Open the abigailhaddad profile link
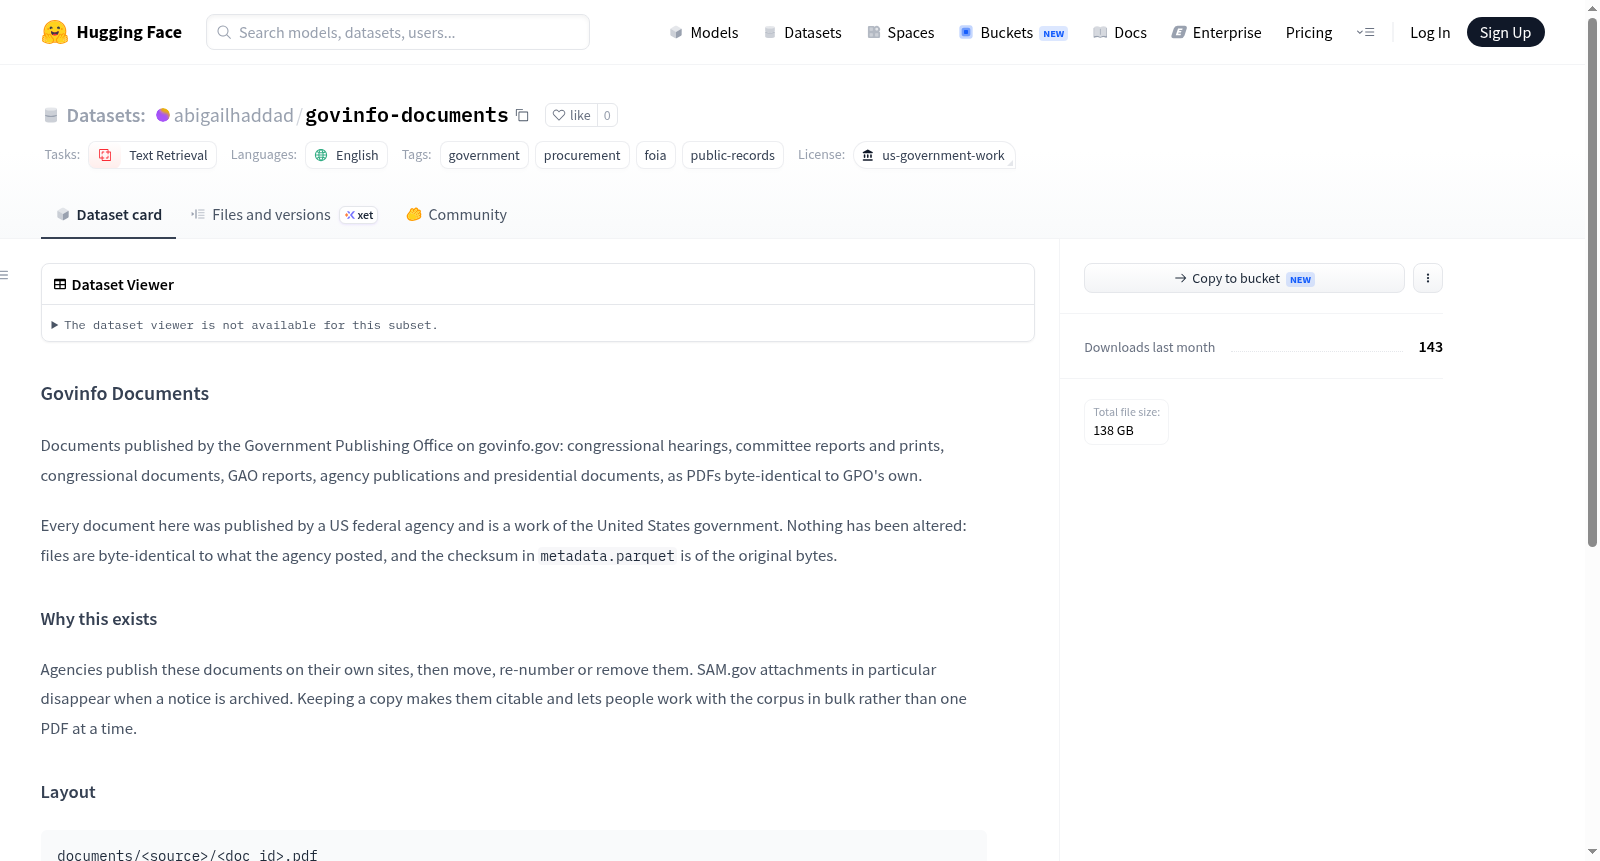1600x861 pixels. coord(234,115)
